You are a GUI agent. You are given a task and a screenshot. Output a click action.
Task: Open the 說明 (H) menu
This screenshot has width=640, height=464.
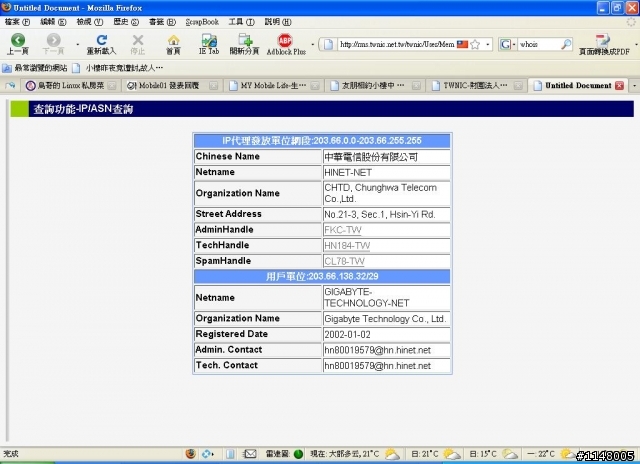(x=278, y=22)
